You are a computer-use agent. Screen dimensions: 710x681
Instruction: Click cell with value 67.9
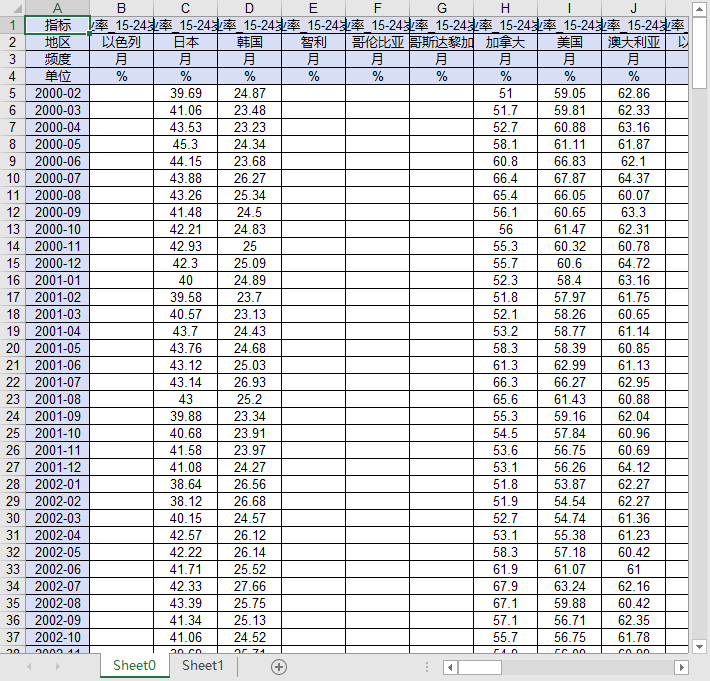(505, 586)
